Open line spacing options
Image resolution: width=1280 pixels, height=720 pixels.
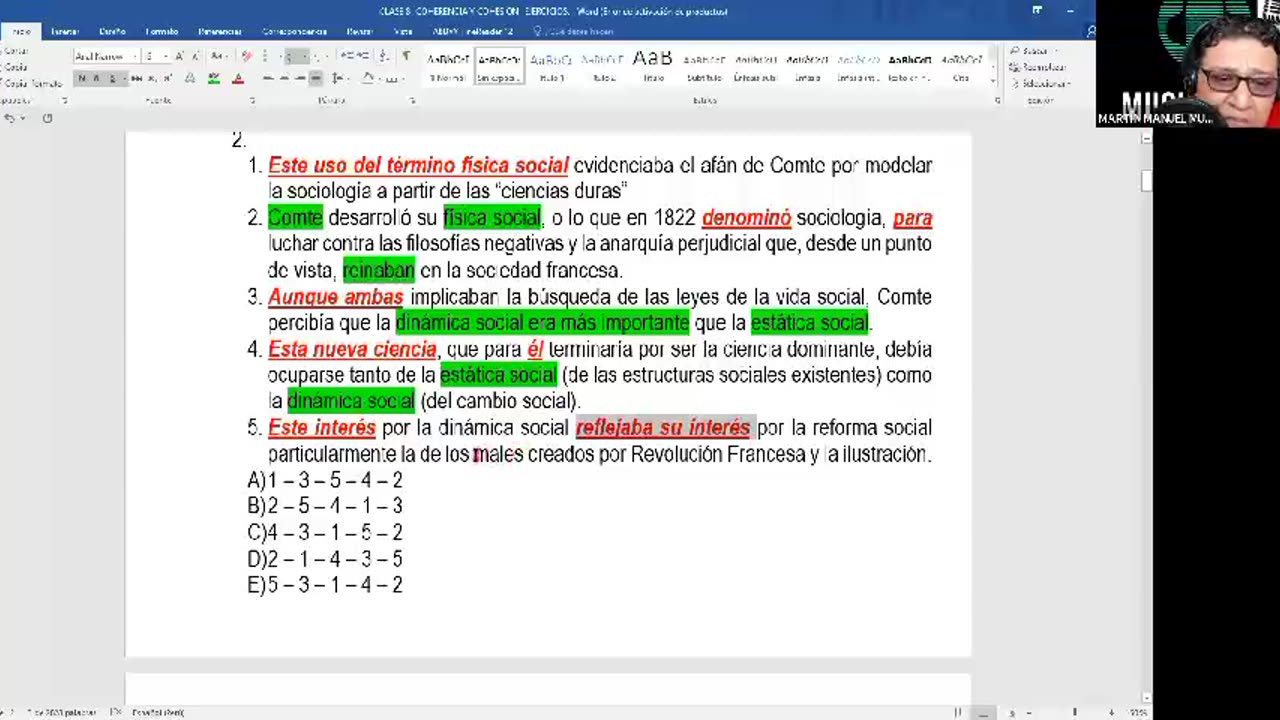point(339,78)
